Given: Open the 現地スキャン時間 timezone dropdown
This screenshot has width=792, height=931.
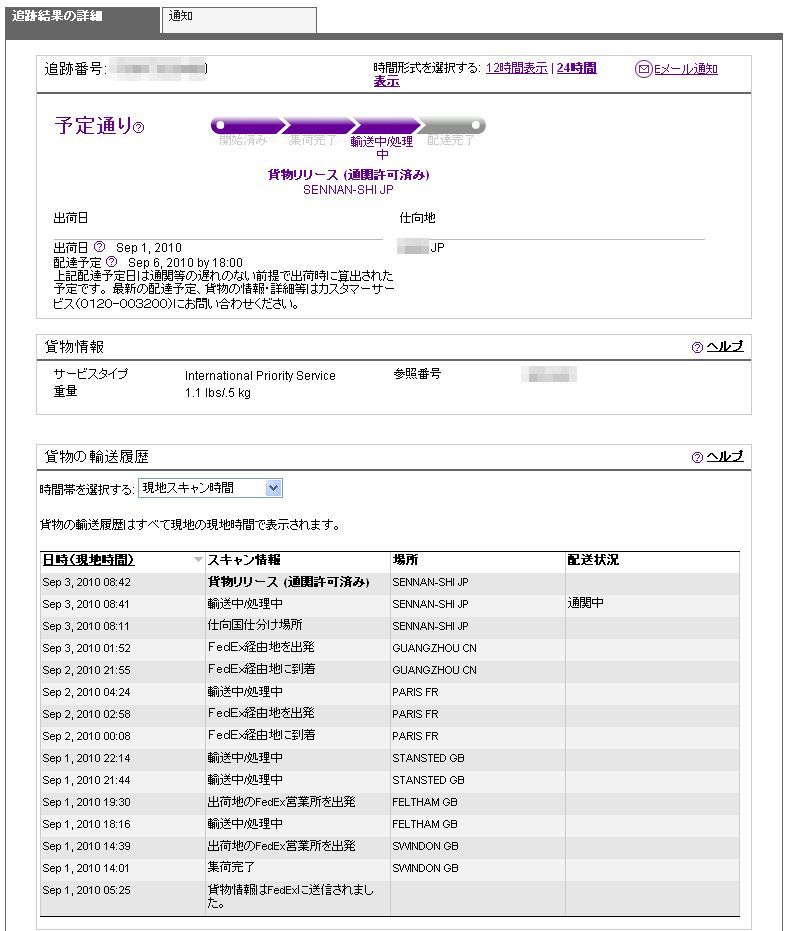Looking at the screenshot, I should coord(210,488).
